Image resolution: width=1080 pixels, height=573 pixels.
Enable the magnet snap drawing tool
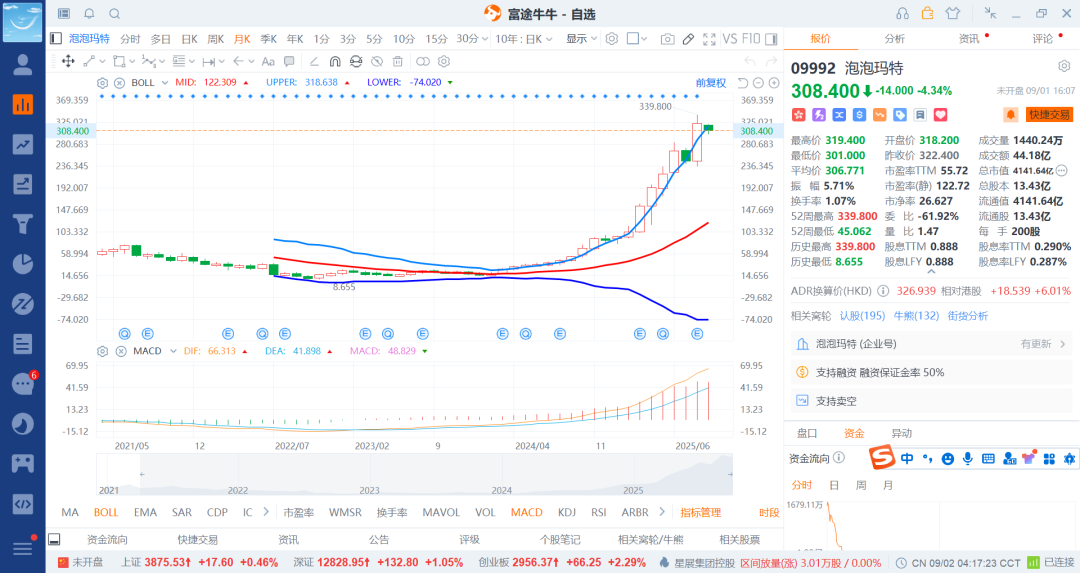(x=335, y=61)
